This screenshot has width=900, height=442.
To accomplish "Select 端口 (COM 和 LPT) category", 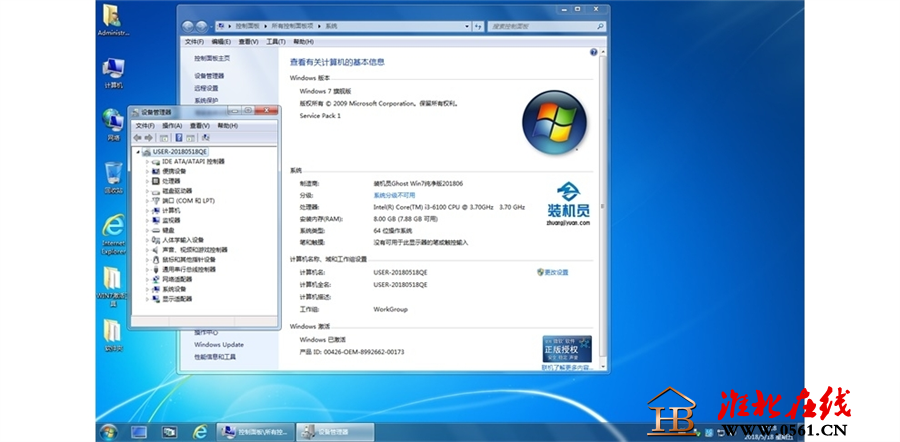I will click(188, 201).
